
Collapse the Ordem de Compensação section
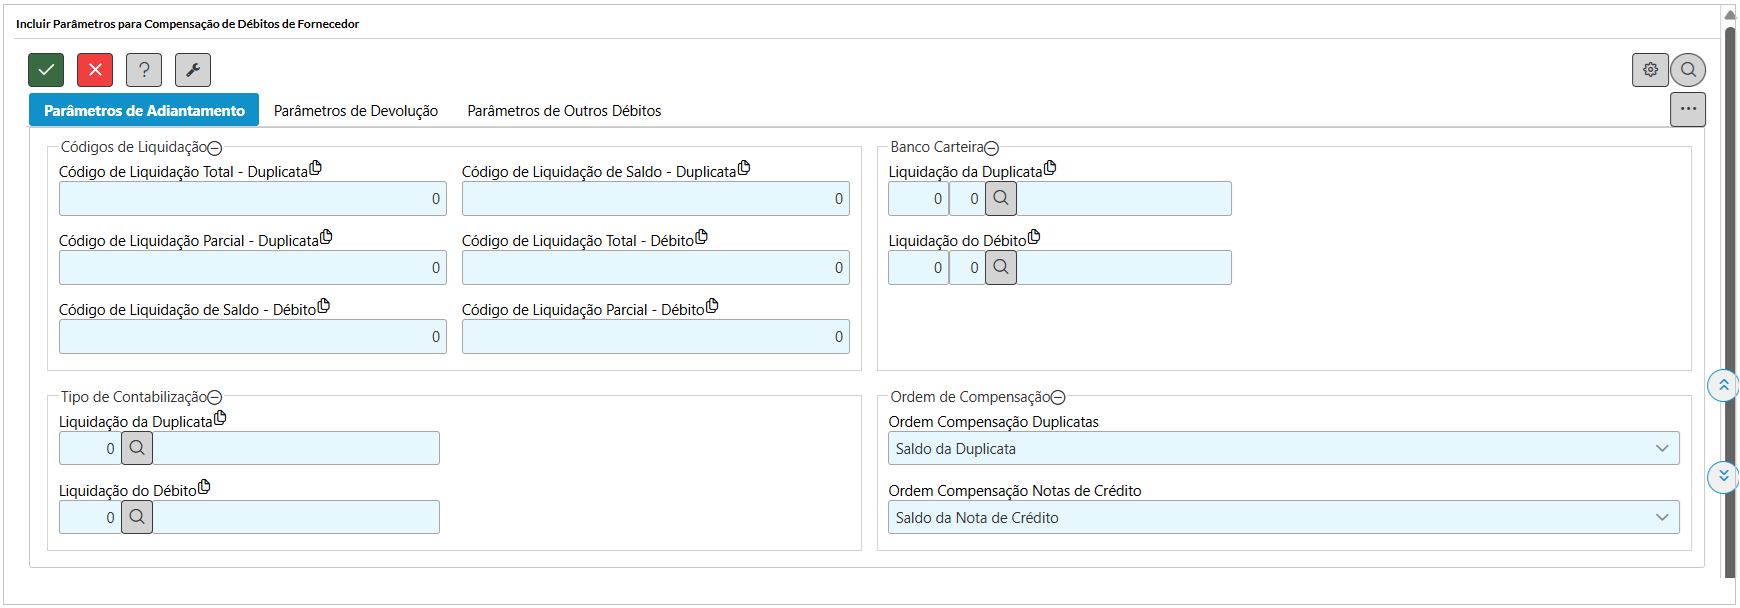pyautogui.click(x=1058, y=398)
